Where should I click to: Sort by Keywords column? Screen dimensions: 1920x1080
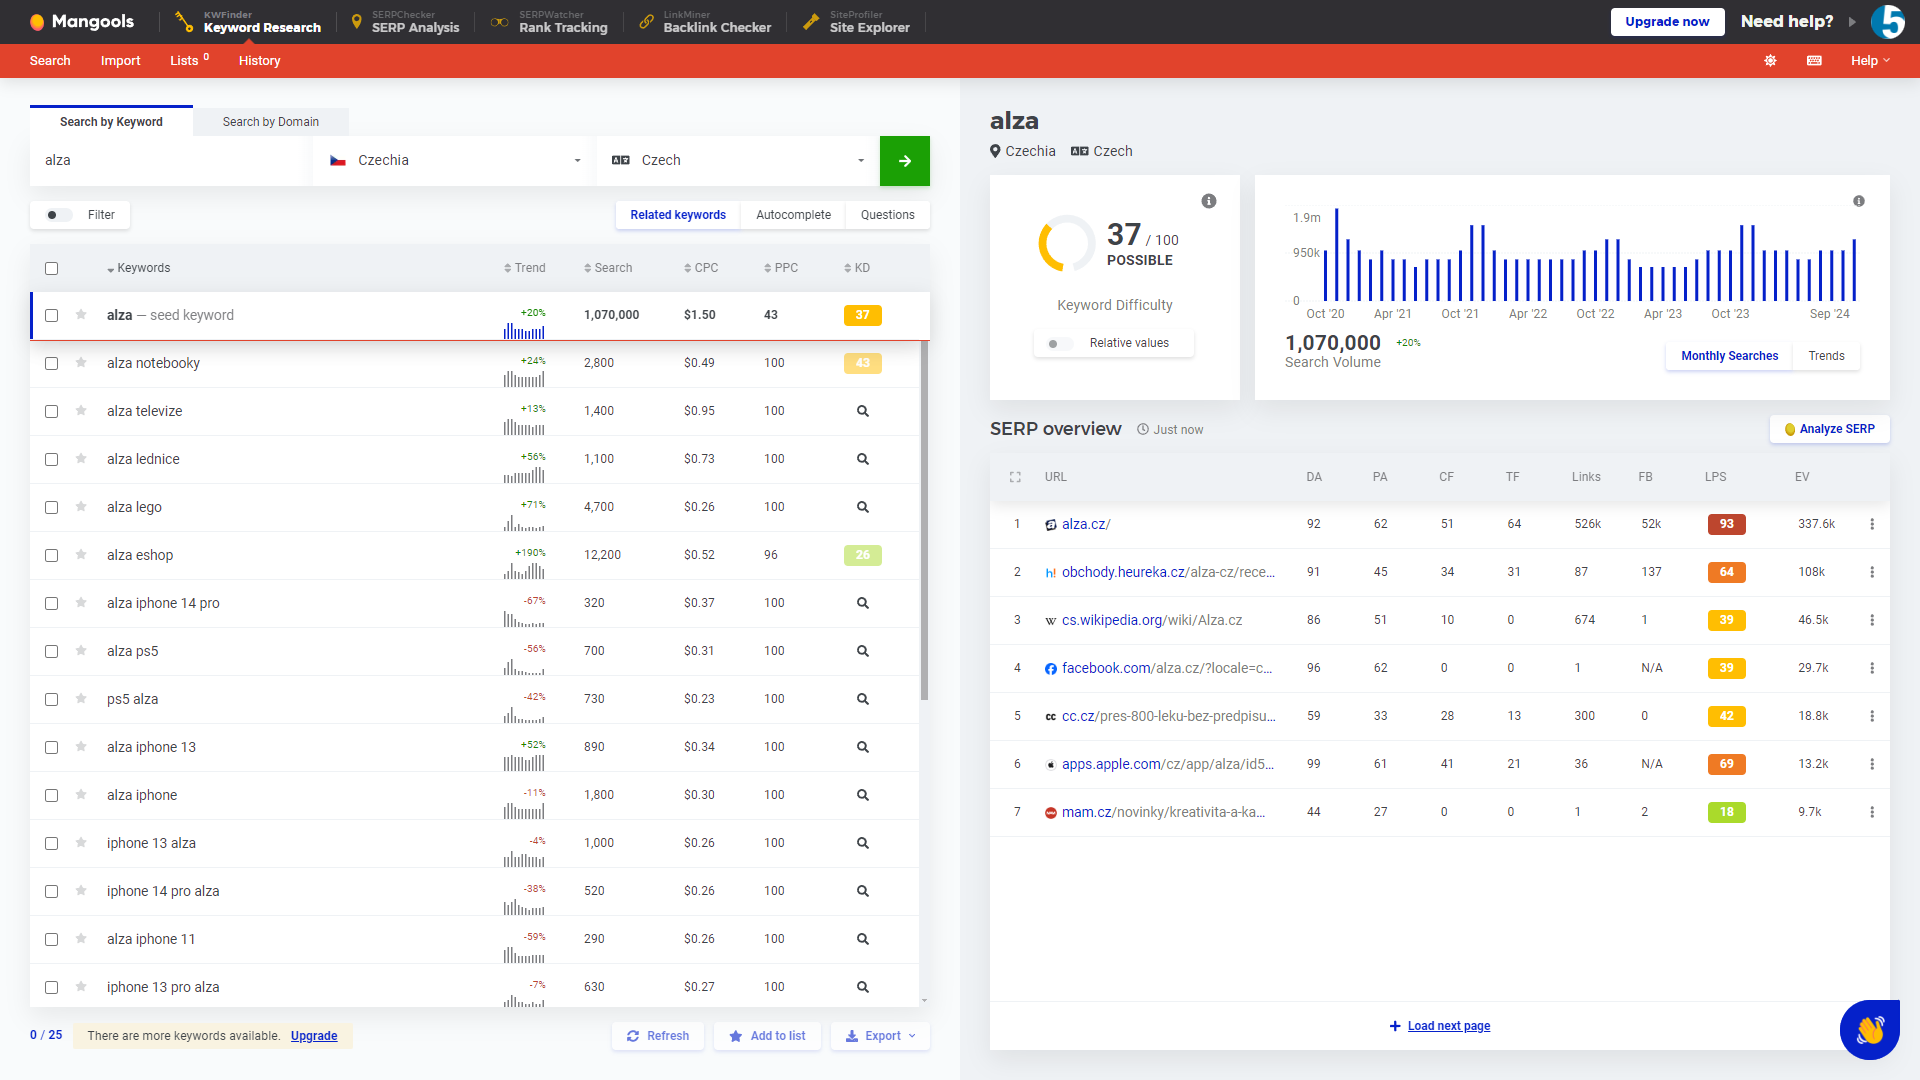(139, 268)
